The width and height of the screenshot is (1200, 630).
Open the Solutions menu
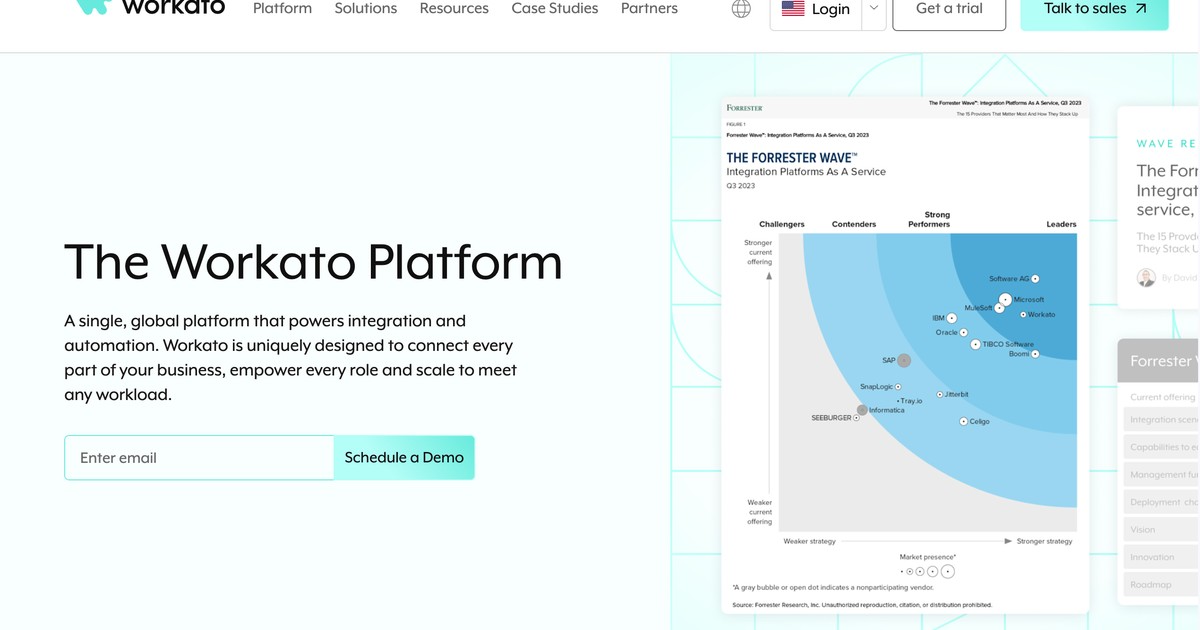pos(366,8)
